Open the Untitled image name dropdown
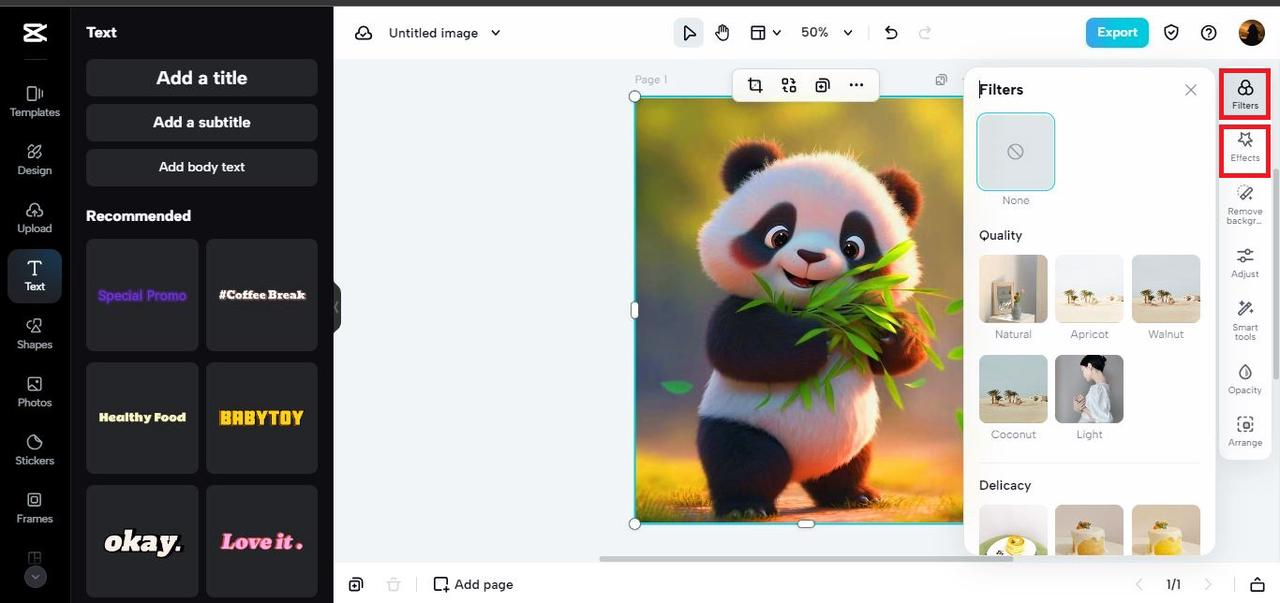The image size is (1280, 603). [x=445, y=33]
